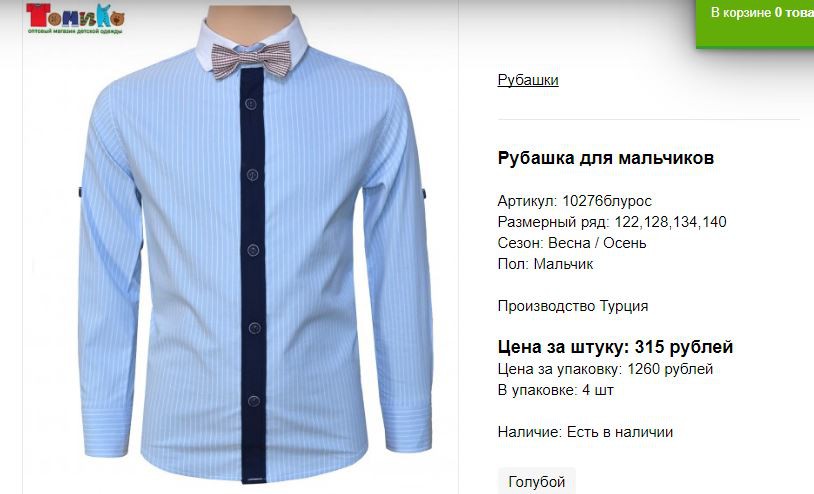Screen dimensions: 814x494
Task: Click the В упаковке: 4 шт line
Action: 556,390
